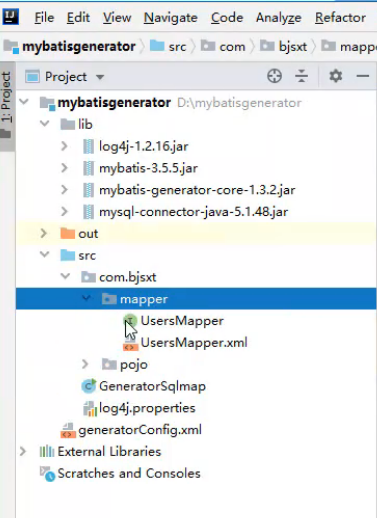Hide the Project panel with minus icon
Screen dimensions: 377x518
coord(363,76)
